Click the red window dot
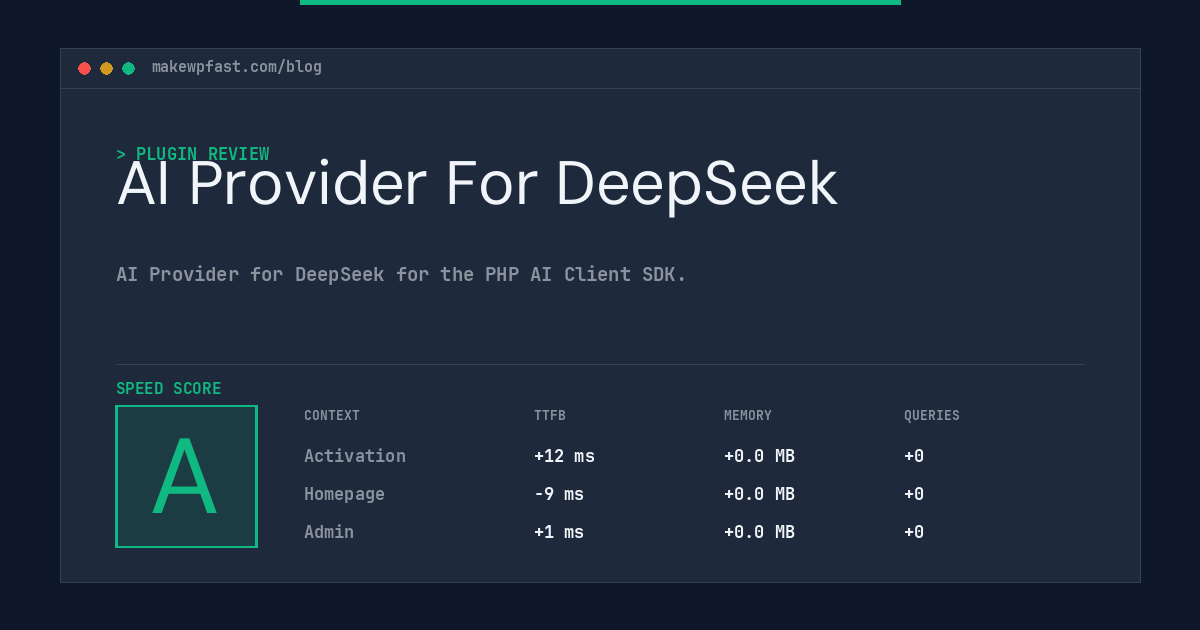 84,68
